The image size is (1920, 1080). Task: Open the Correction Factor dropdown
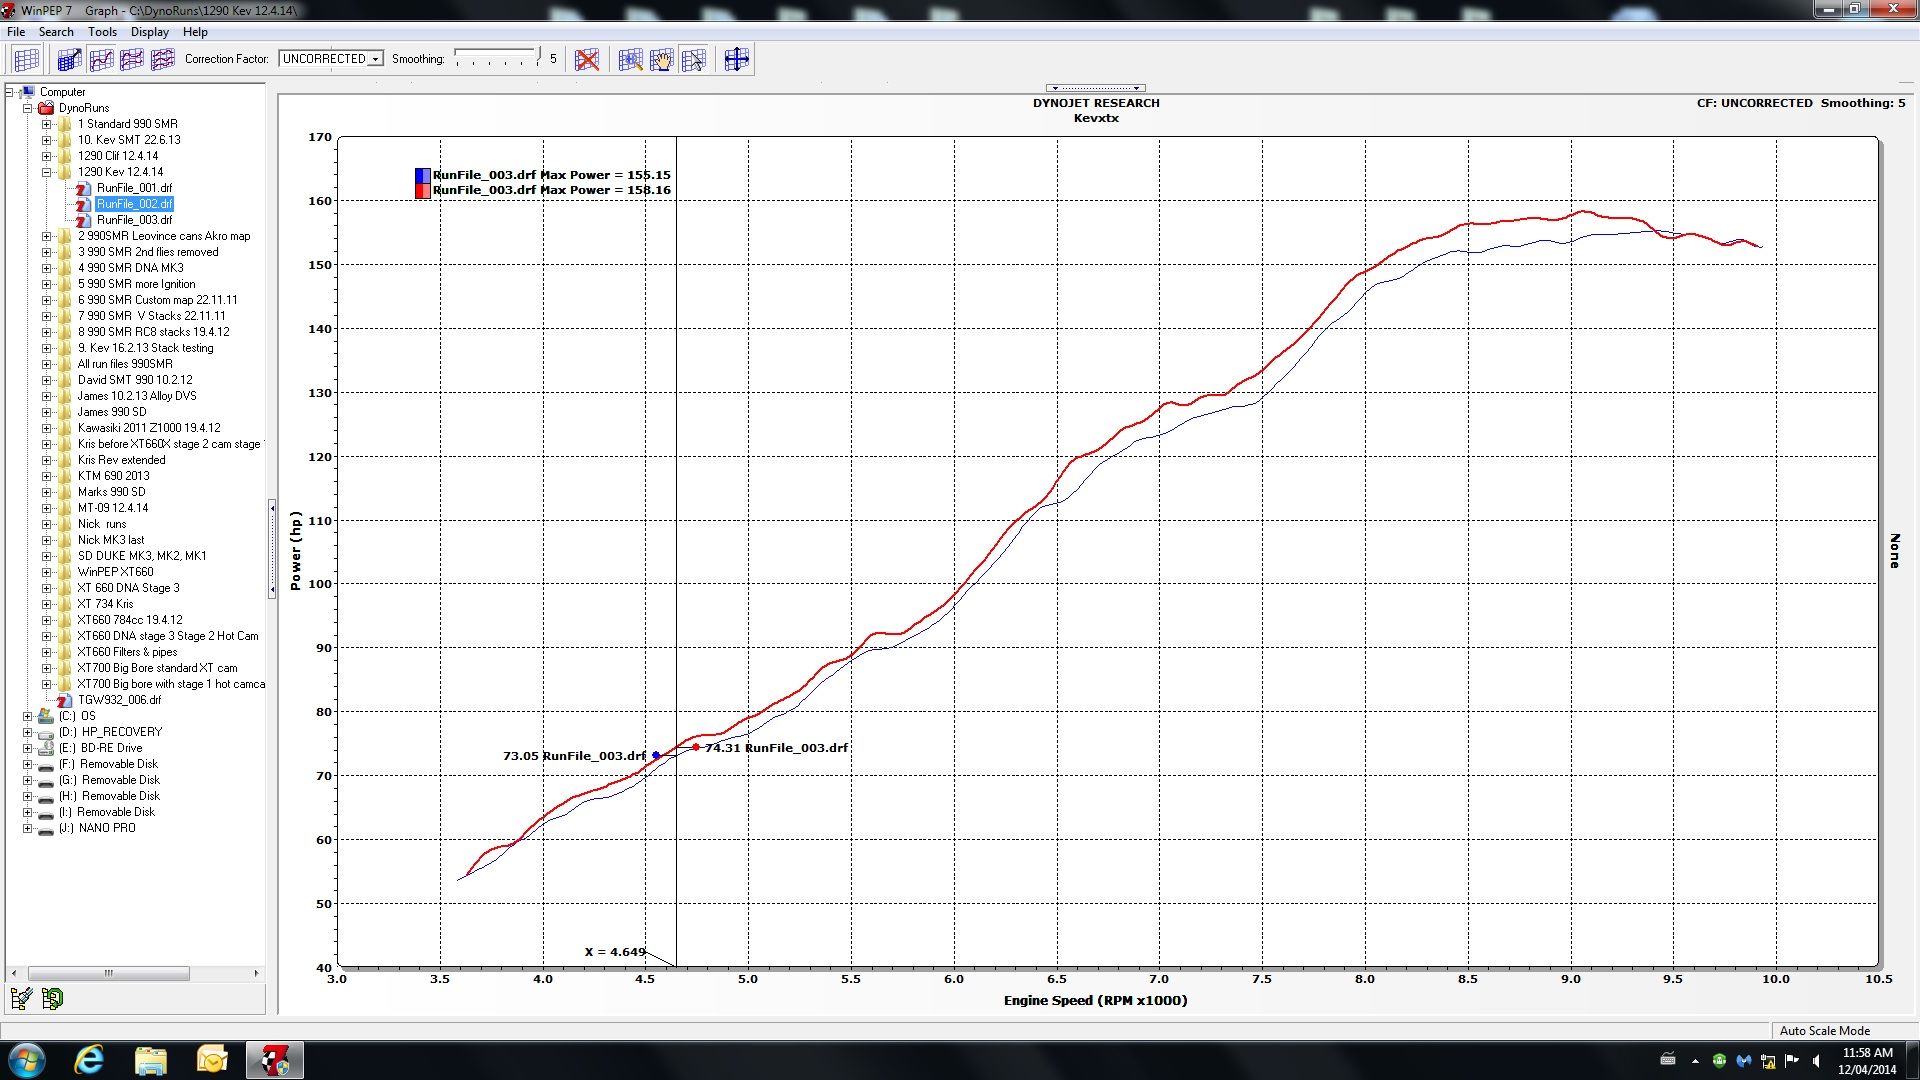pos(375,59)
